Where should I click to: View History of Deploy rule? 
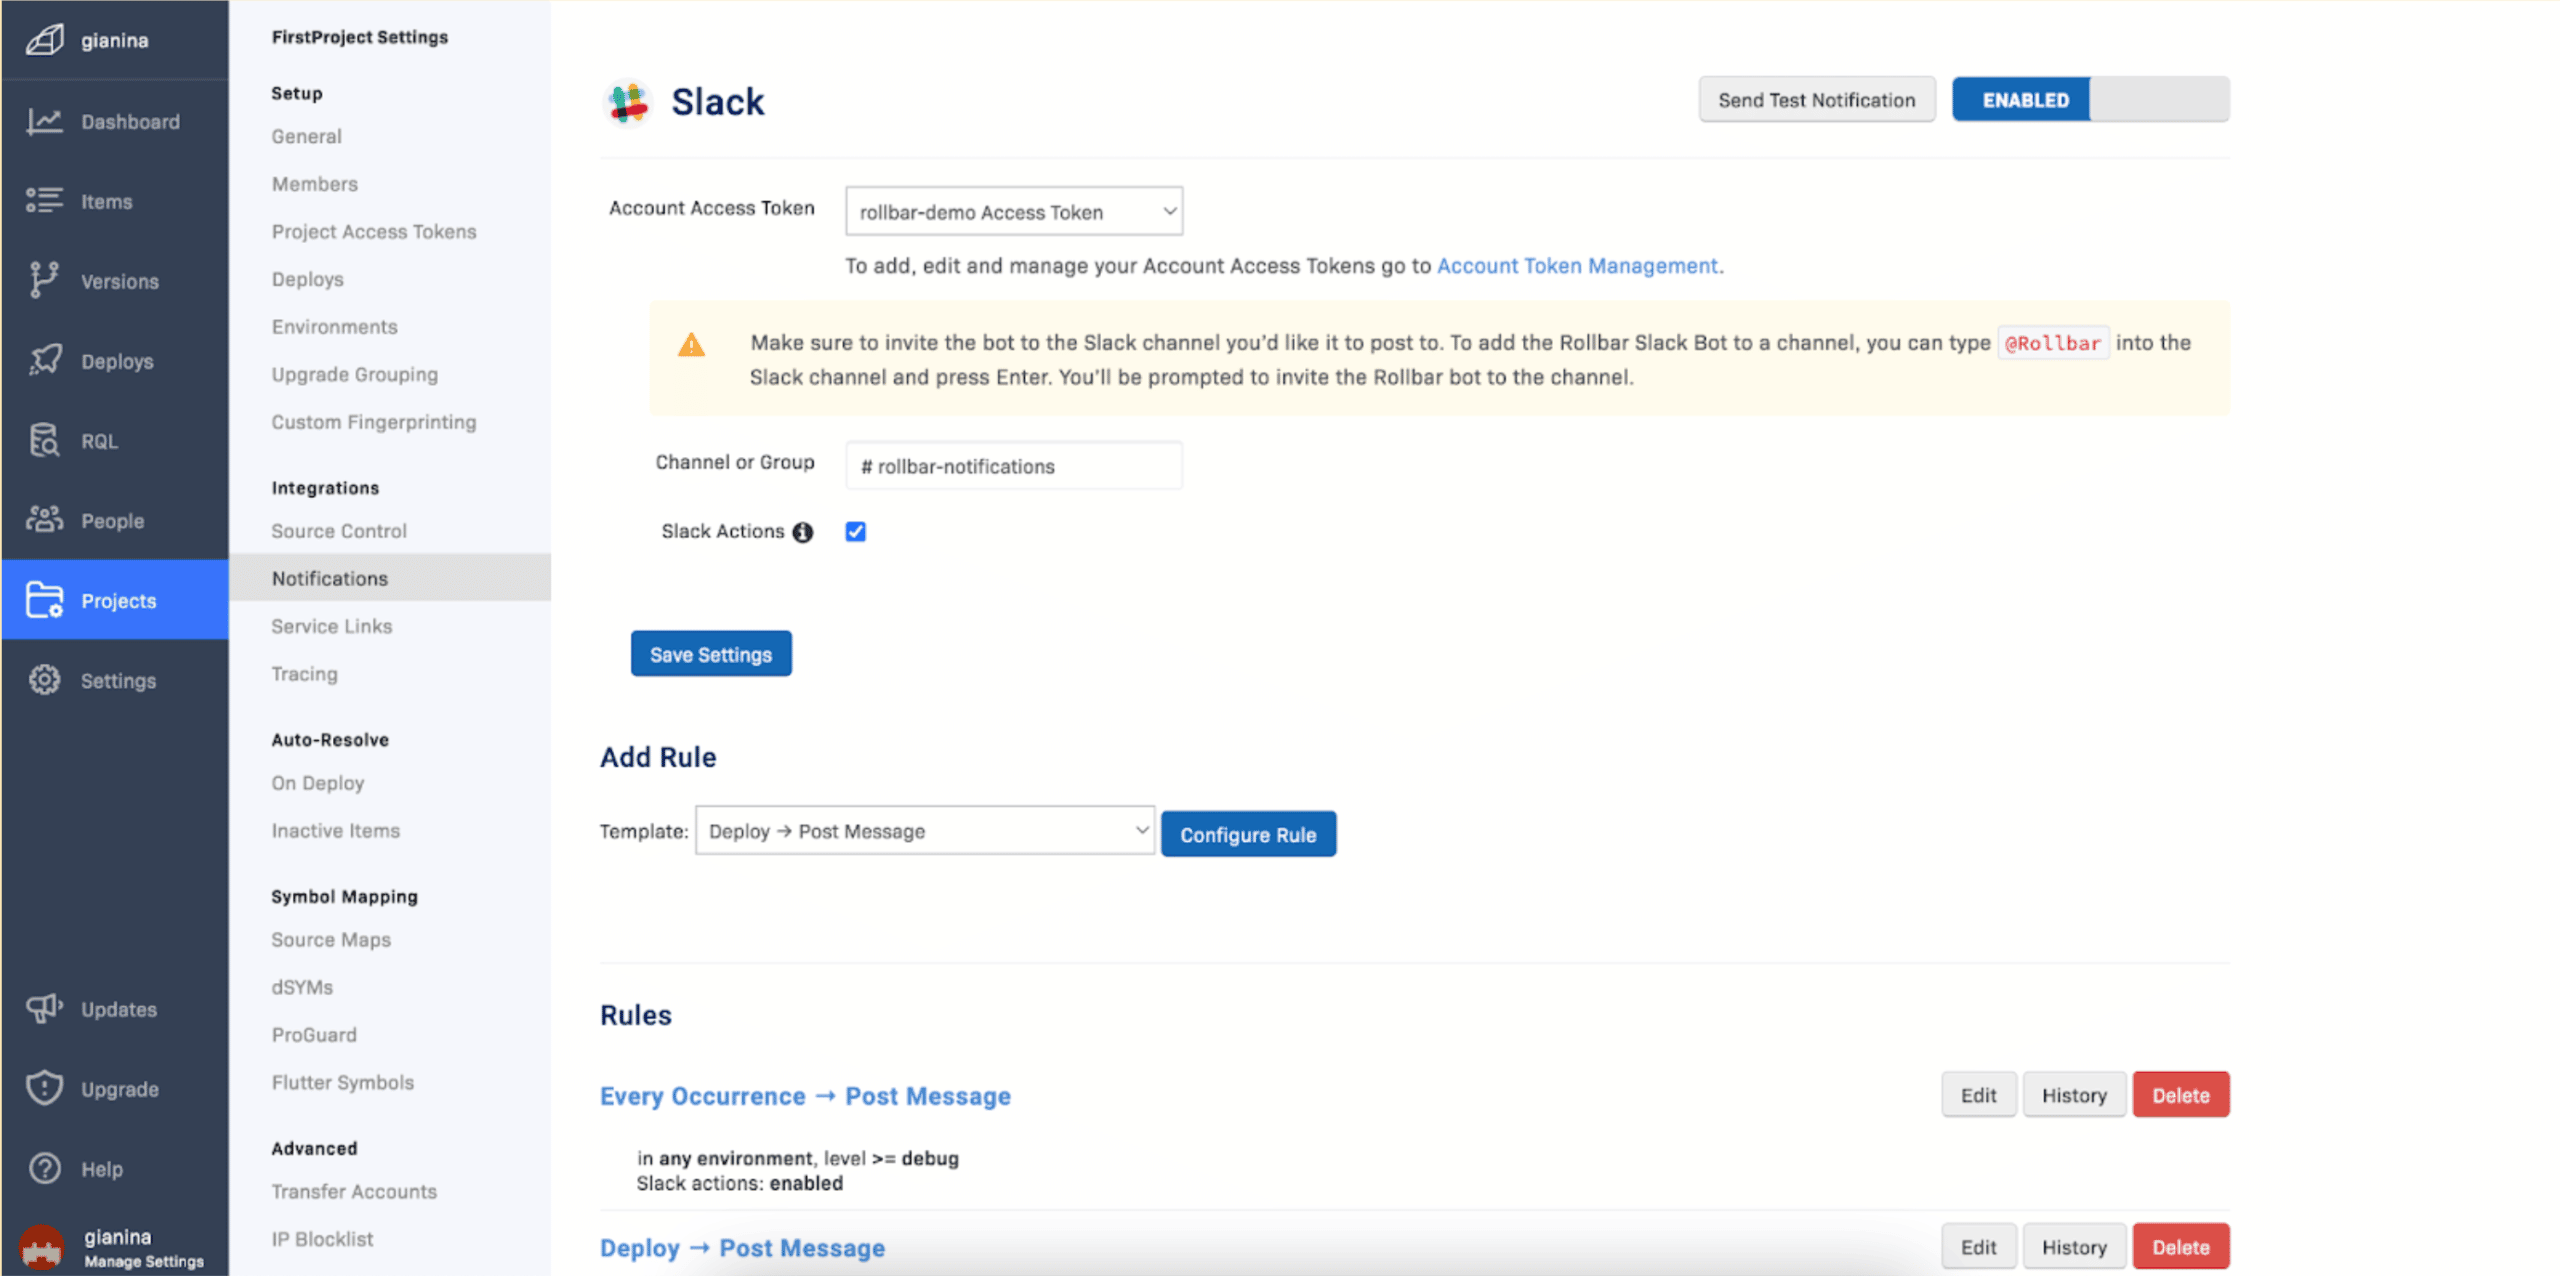tap(2074, 1247)
